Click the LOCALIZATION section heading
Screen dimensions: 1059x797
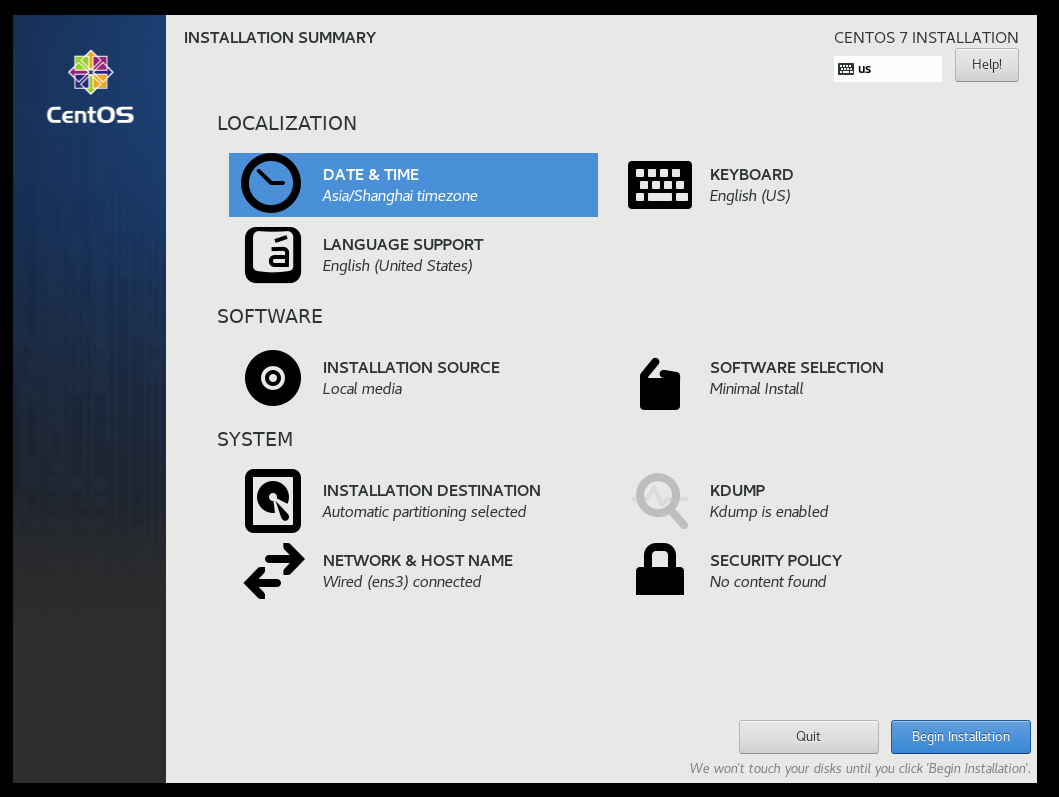pyautogui.click(x=286, y=123)
